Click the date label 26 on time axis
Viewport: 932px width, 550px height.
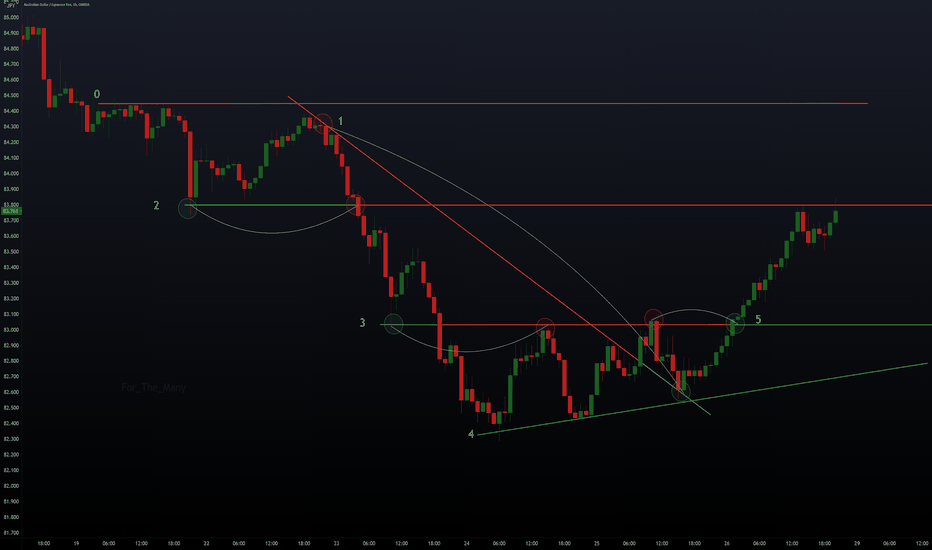click(727, 543)
